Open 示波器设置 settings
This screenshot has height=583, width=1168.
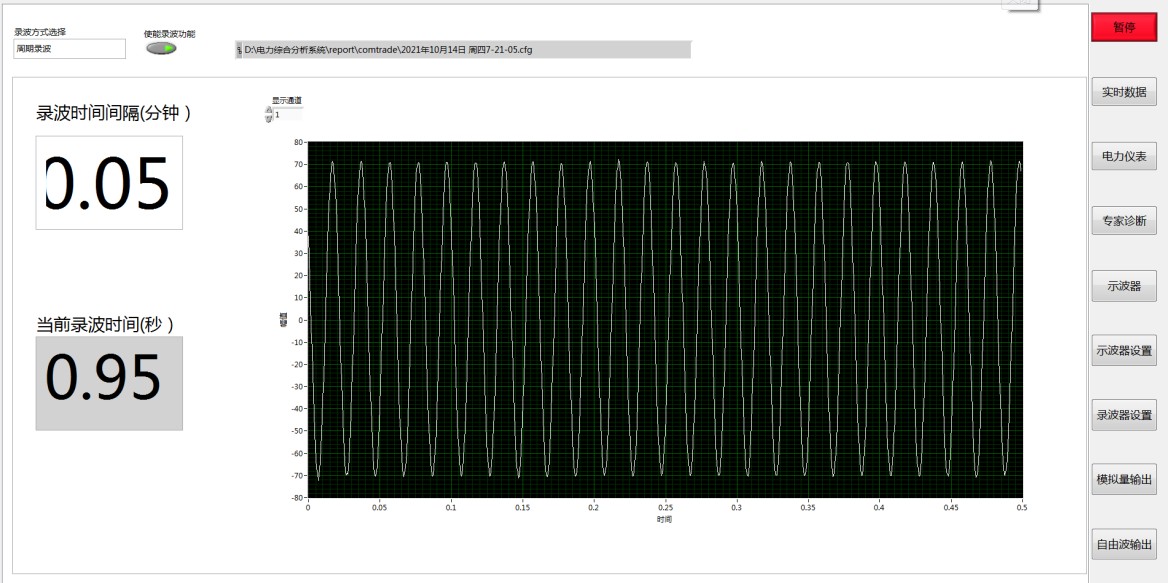pyautogui.click(x=1124, y=351)
